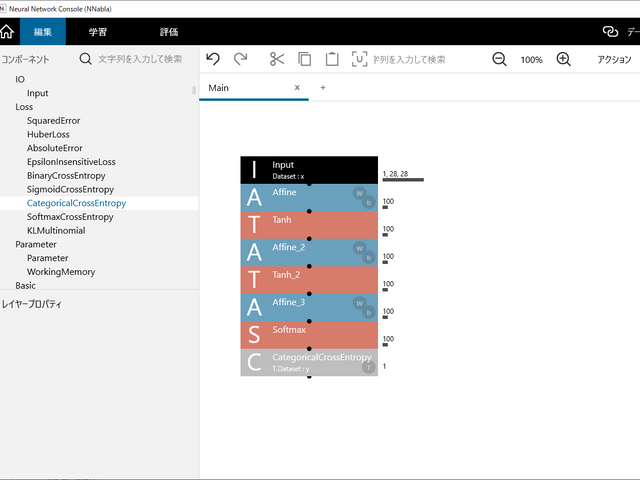The width and height of the screenshot is (640, 480).
Task: Zoom in on the network graph
Action: point(563,60)
